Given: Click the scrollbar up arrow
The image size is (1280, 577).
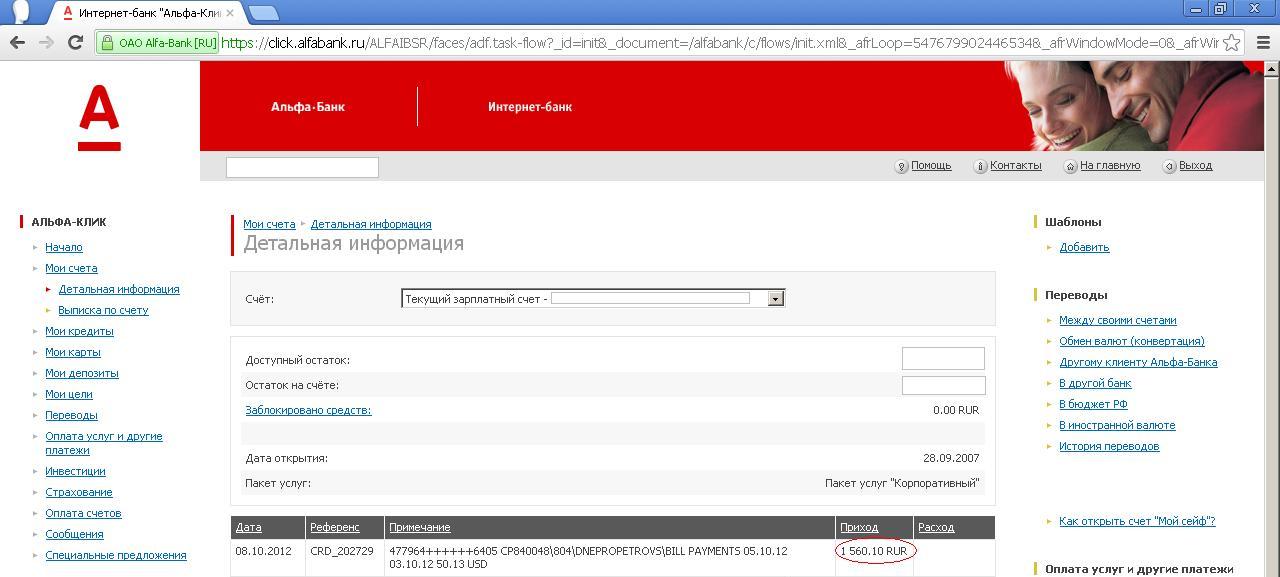Looking at the screenshot, I should pos(1272,68).
